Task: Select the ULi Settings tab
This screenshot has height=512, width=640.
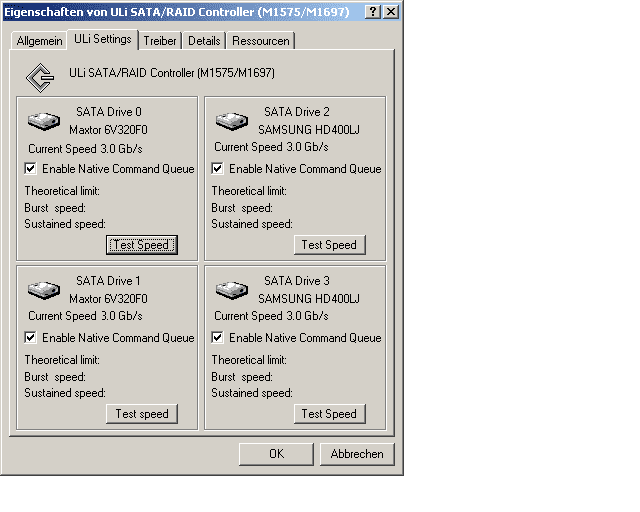Action: pos(103,39)
